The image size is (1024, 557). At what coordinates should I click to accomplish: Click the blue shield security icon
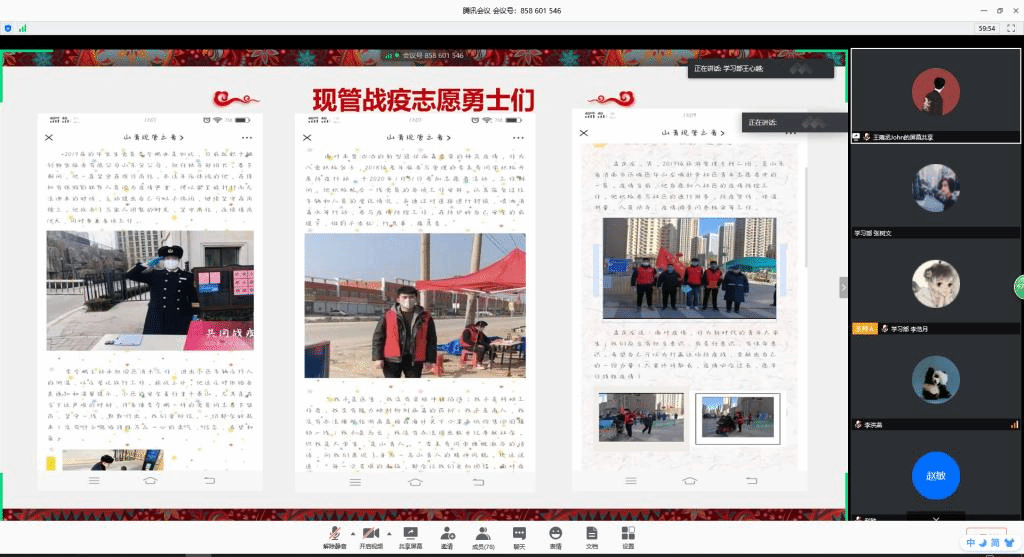point(9,28)
